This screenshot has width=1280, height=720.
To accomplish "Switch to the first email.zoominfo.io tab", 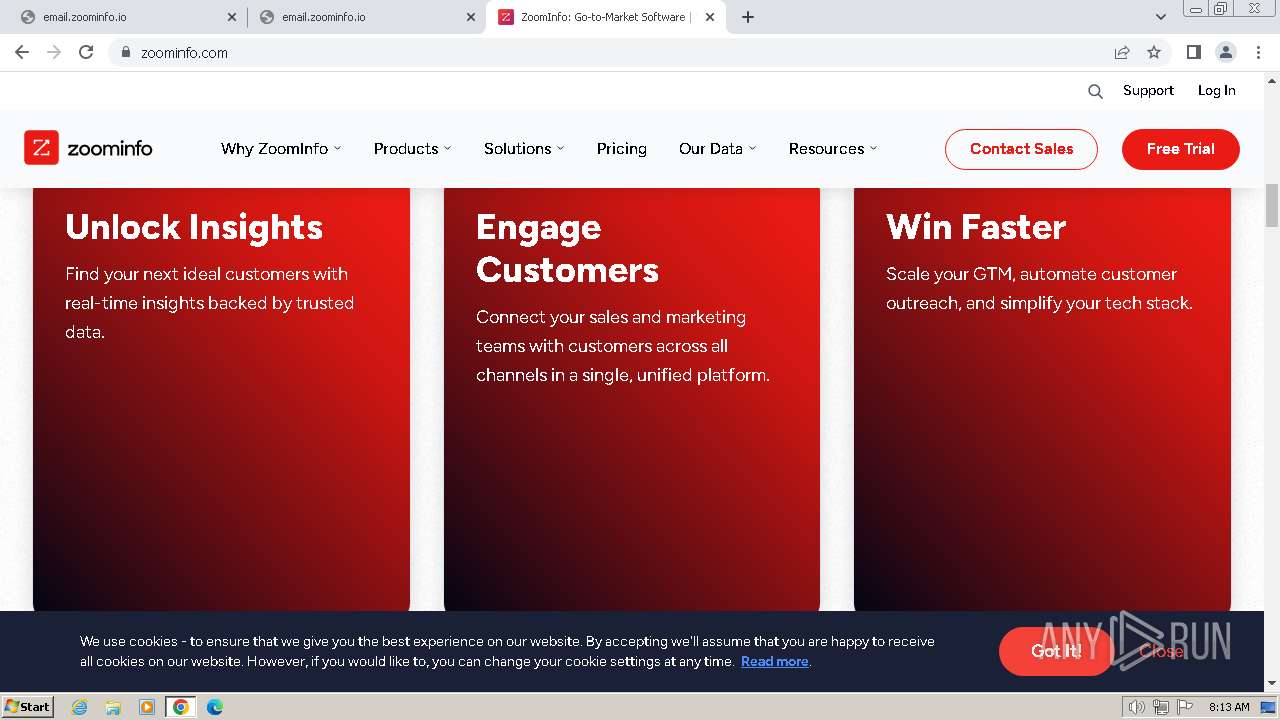I will tap(125, 17).
